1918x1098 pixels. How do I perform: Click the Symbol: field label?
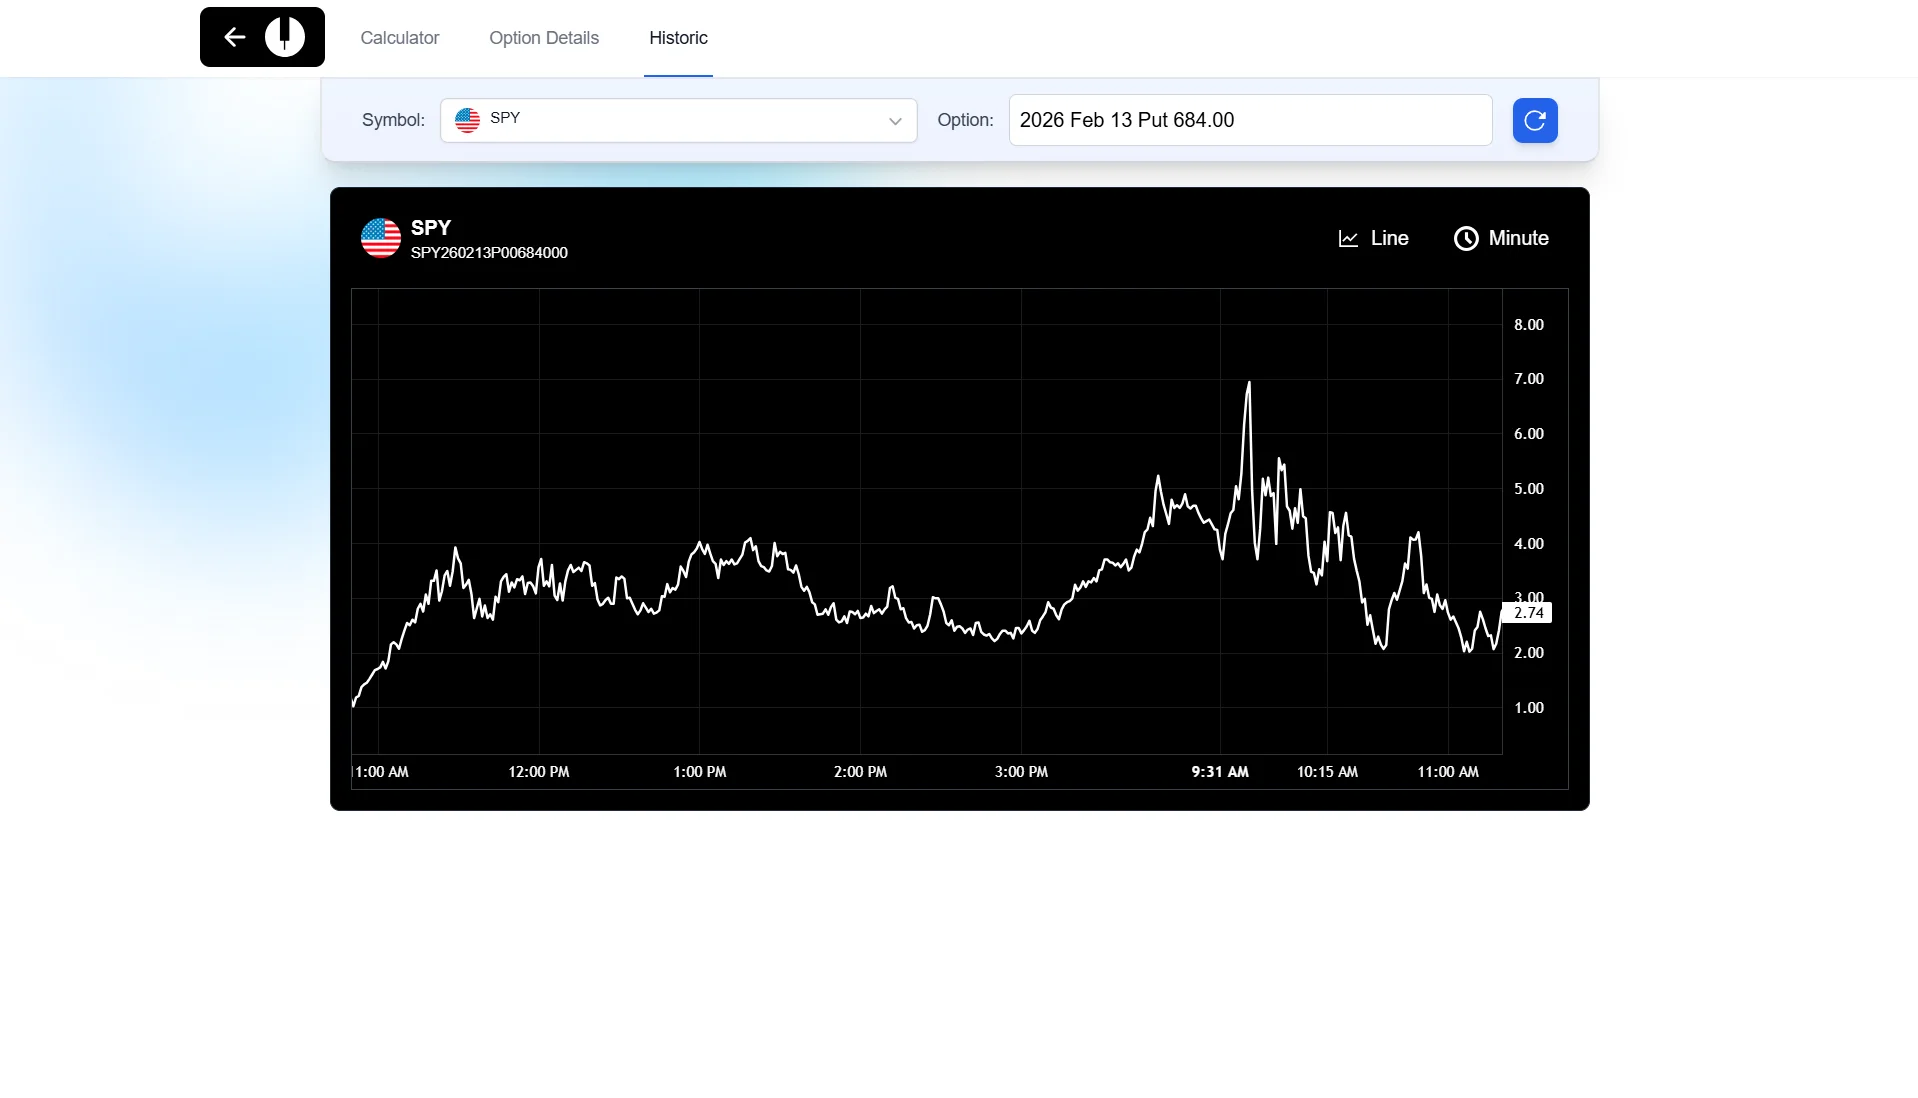(x=393, y=120)
